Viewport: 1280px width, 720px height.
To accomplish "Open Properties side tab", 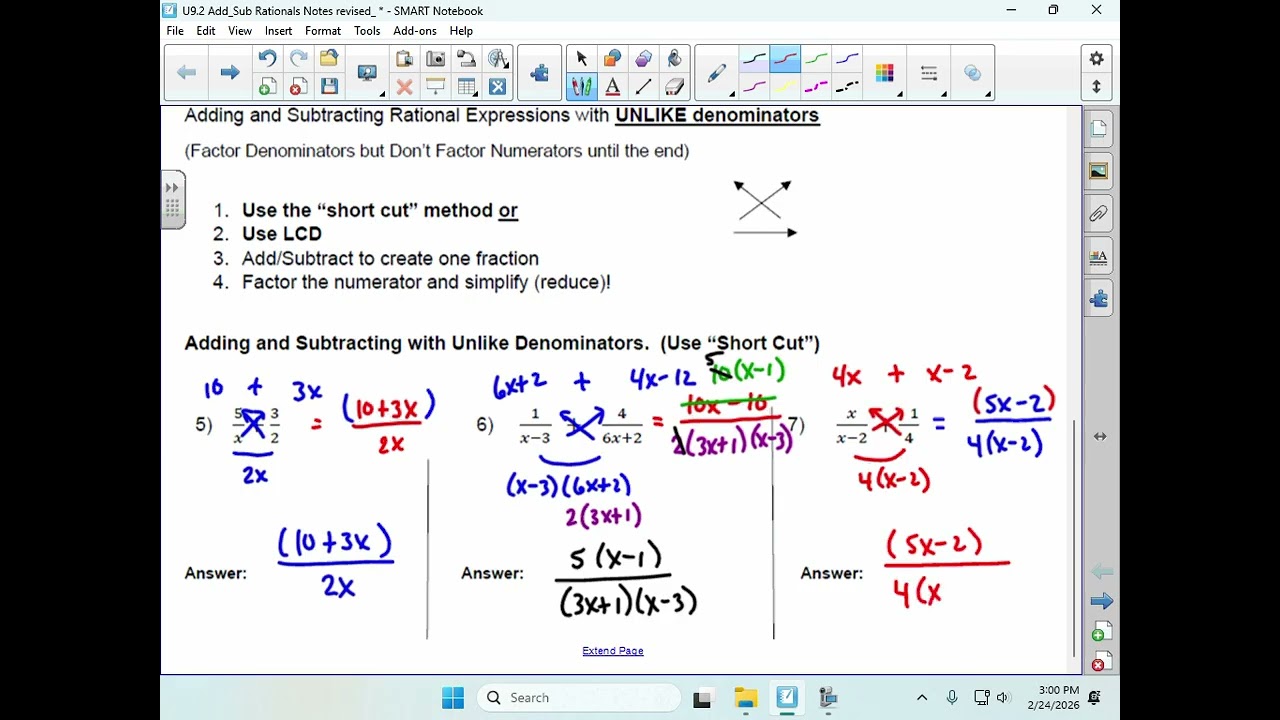I will [1098, 256].
